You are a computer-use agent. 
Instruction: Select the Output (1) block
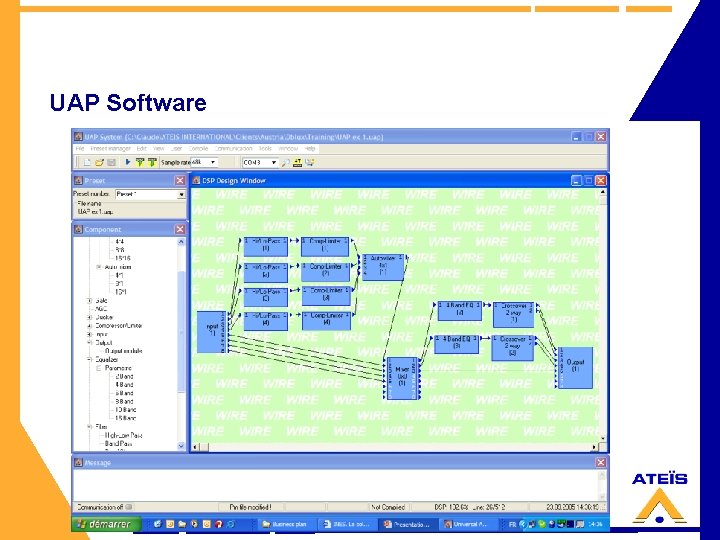click(575, 368)
